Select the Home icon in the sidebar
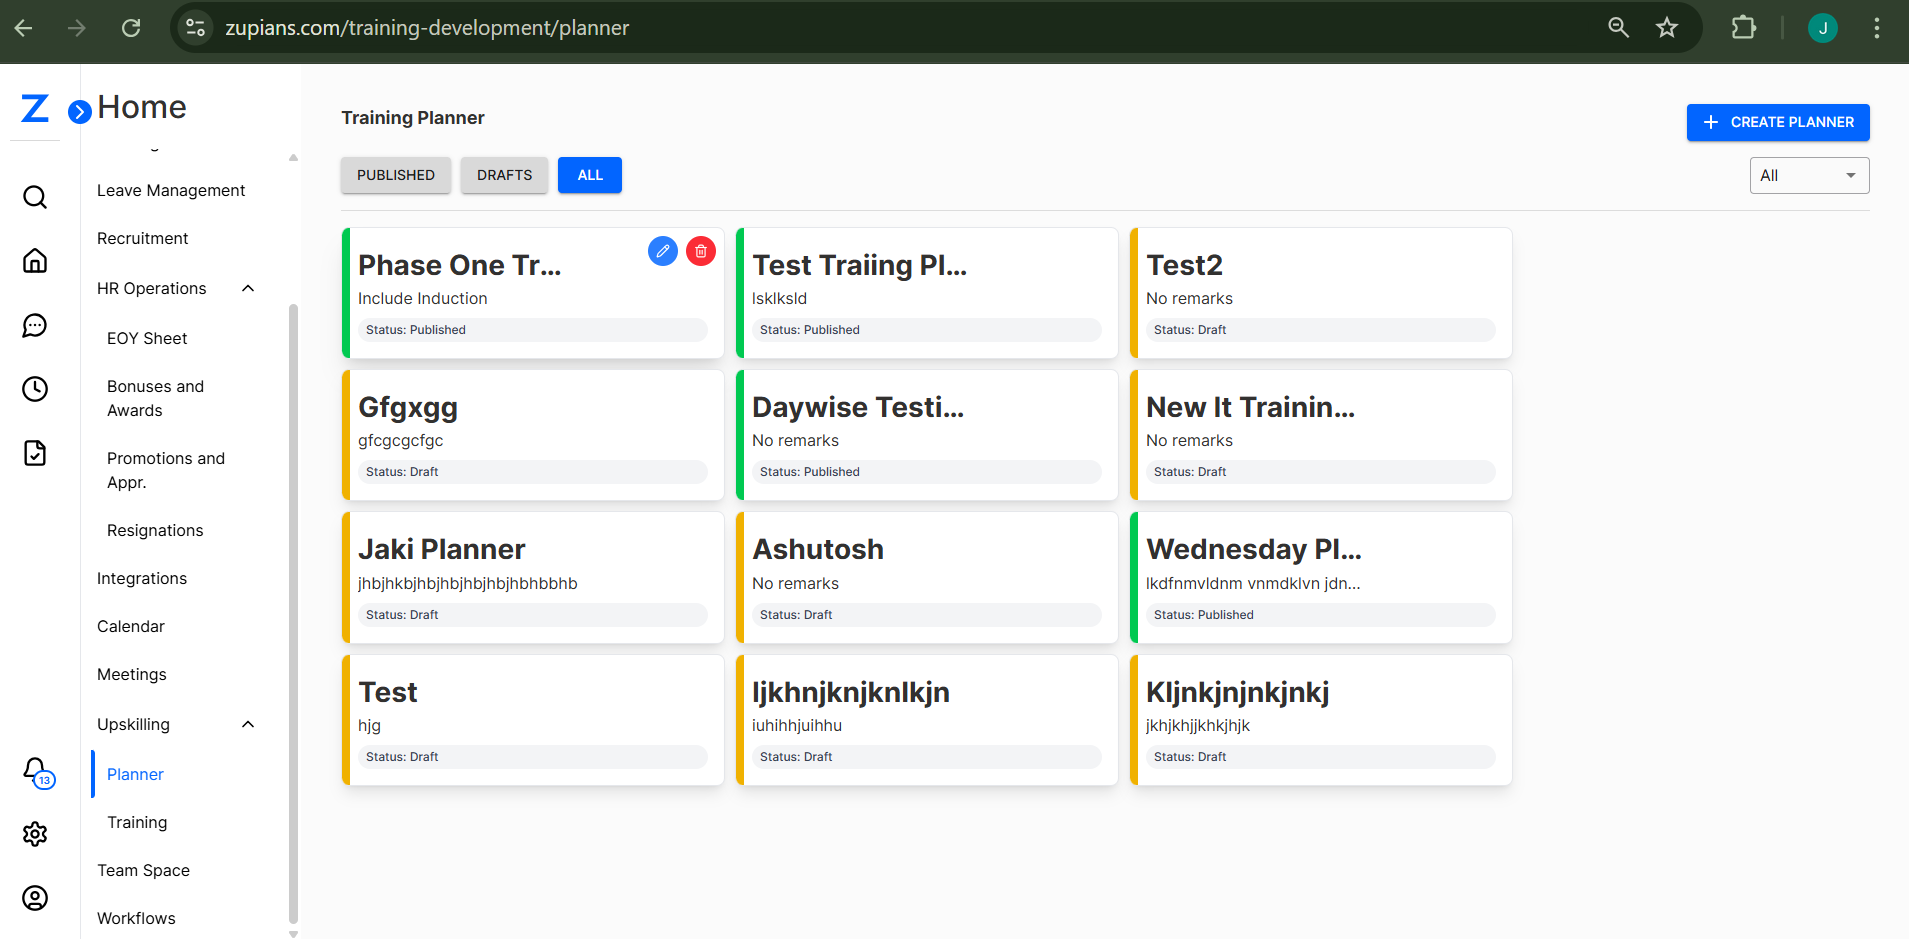The width and height of the screenshot is (1909, 939). click(35, 260)
